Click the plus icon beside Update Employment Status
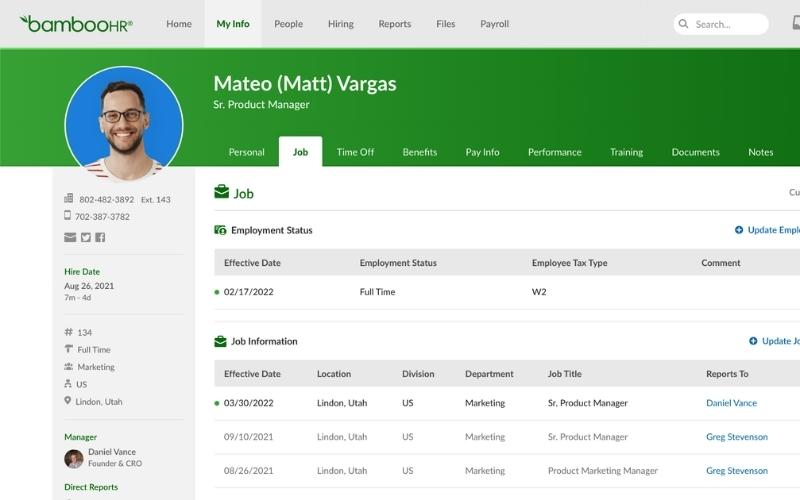The image size is (800, 500). (x=739, y=230)
